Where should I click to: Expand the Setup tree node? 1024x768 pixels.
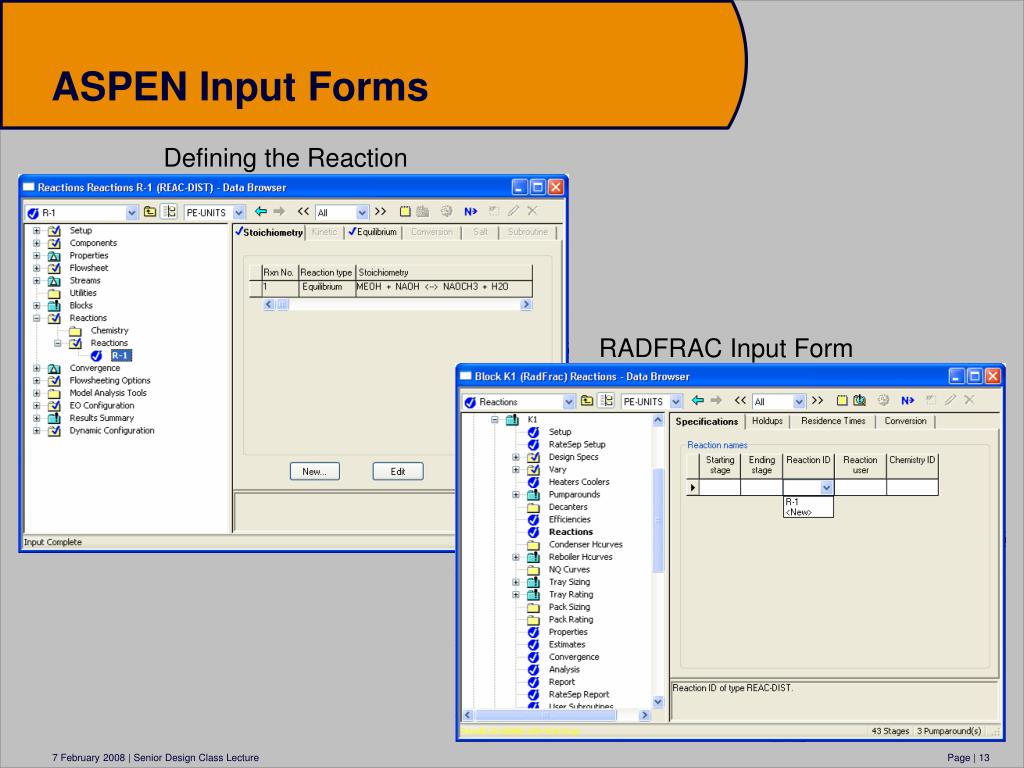[37, 231]
